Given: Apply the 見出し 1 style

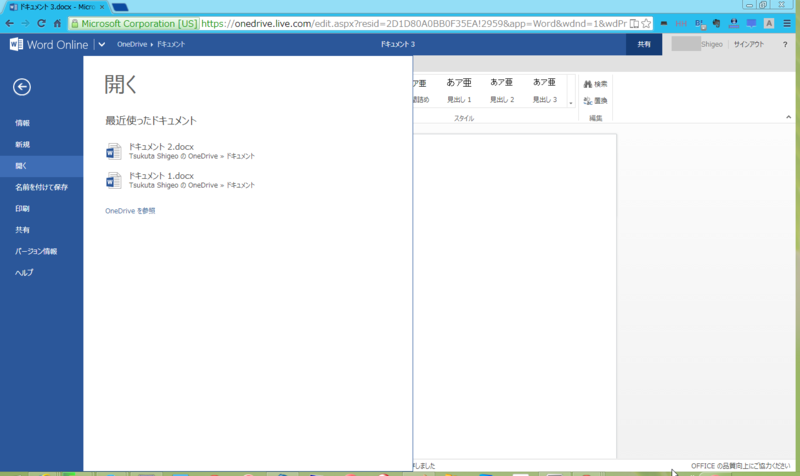Looking at the screenshot, I should click(x=459, y=90).
